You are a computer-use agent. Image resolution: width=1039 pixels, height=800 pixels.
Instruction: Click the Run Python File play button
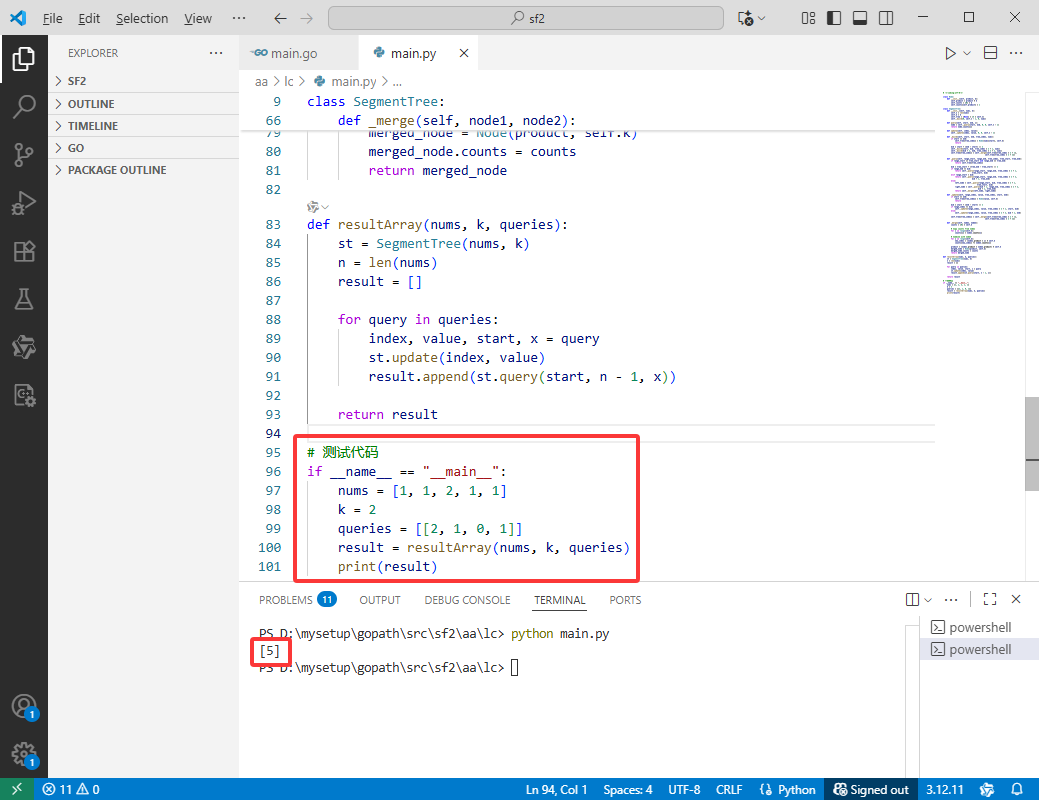click(950, 53)
